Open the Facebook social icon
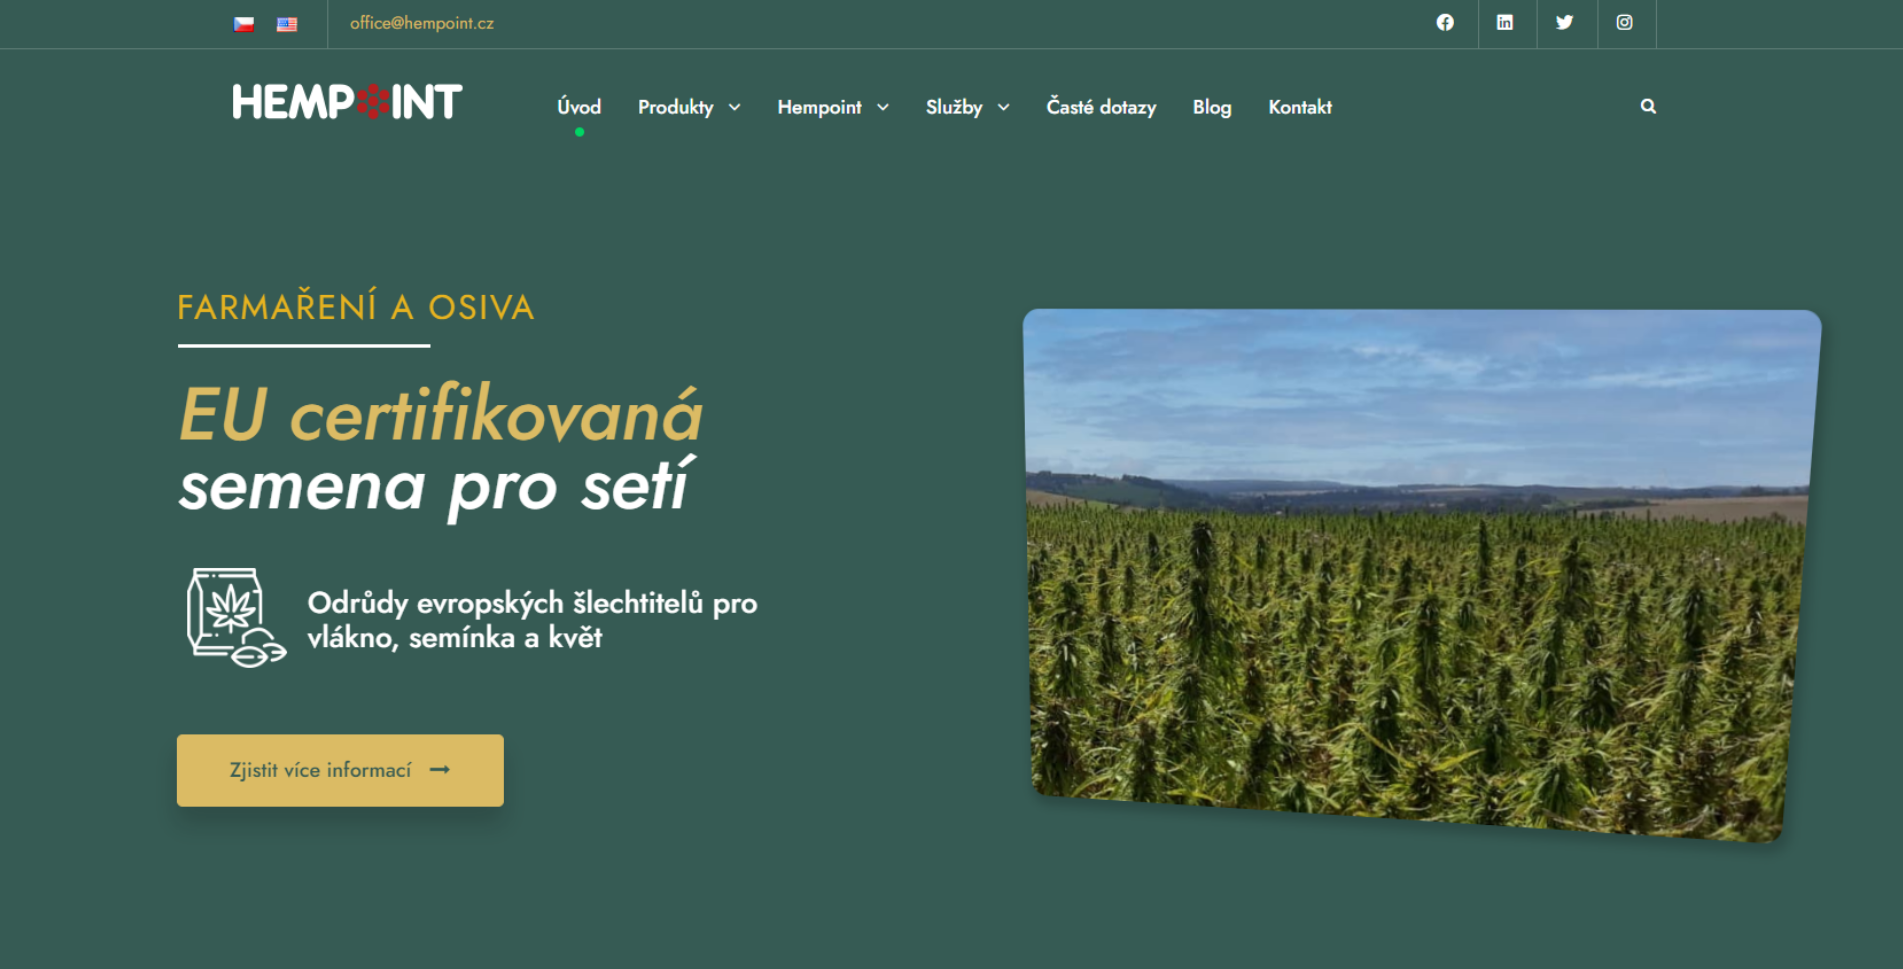 click(1445, 22)
